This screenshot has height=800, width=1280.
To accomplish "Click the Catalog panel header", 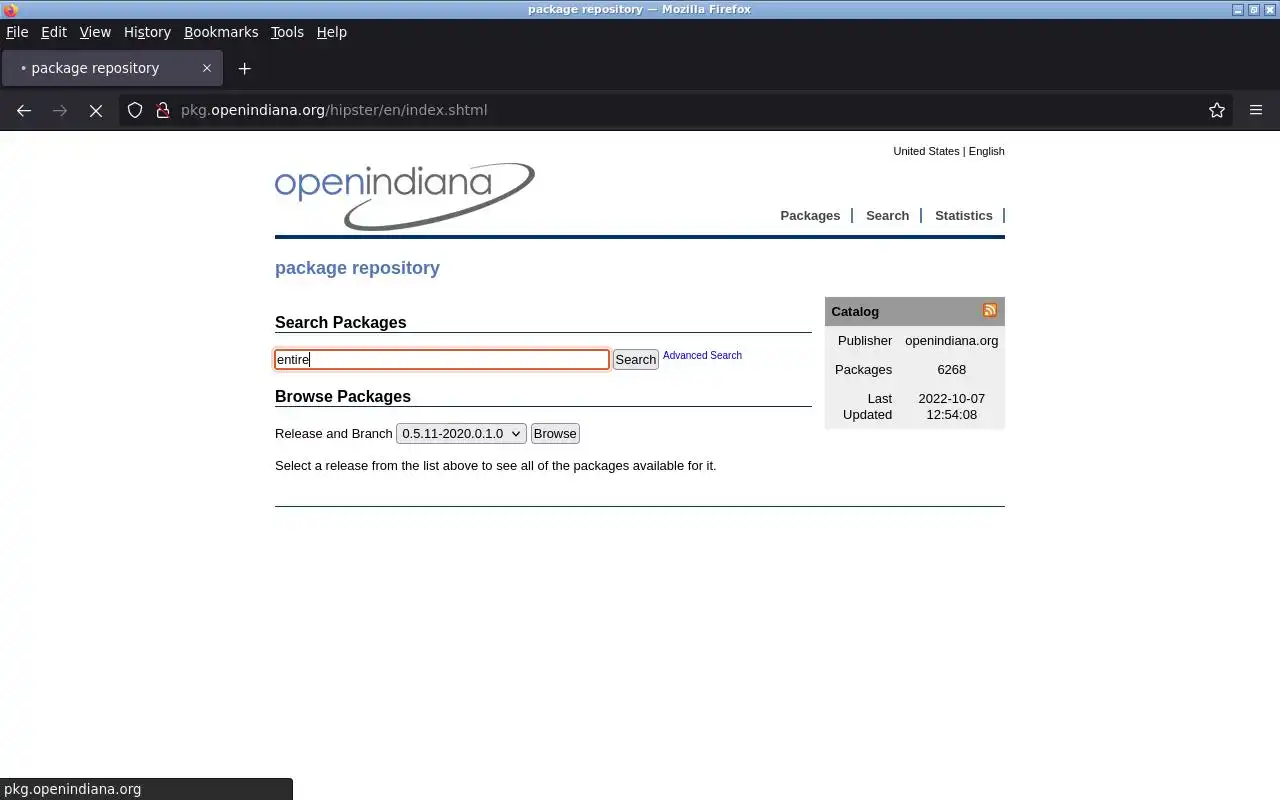I will pos(914,311).
